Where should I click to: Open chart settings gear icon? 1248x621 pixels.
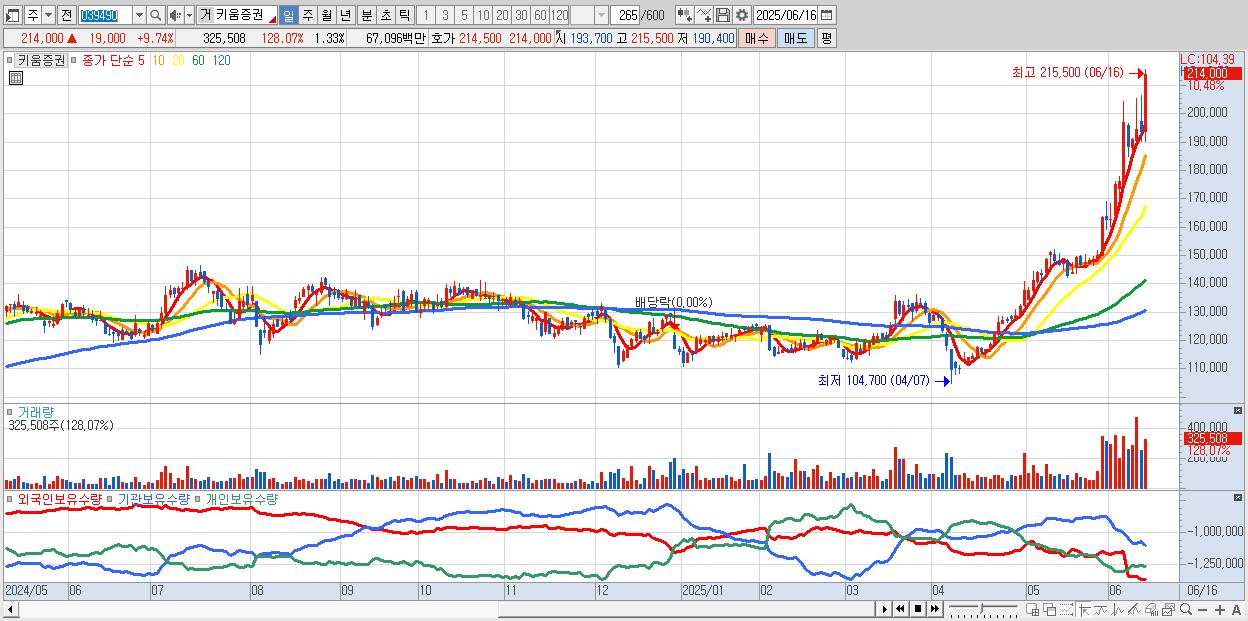742,15
